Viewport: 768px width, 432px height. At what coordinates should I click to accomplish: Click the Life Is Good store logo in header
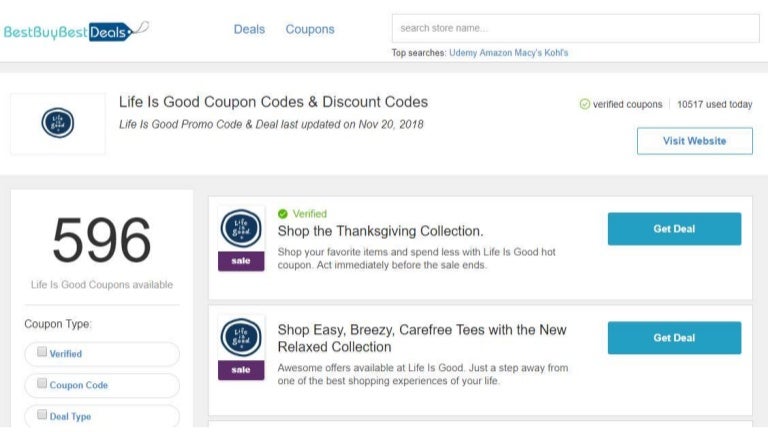[58, 123]
